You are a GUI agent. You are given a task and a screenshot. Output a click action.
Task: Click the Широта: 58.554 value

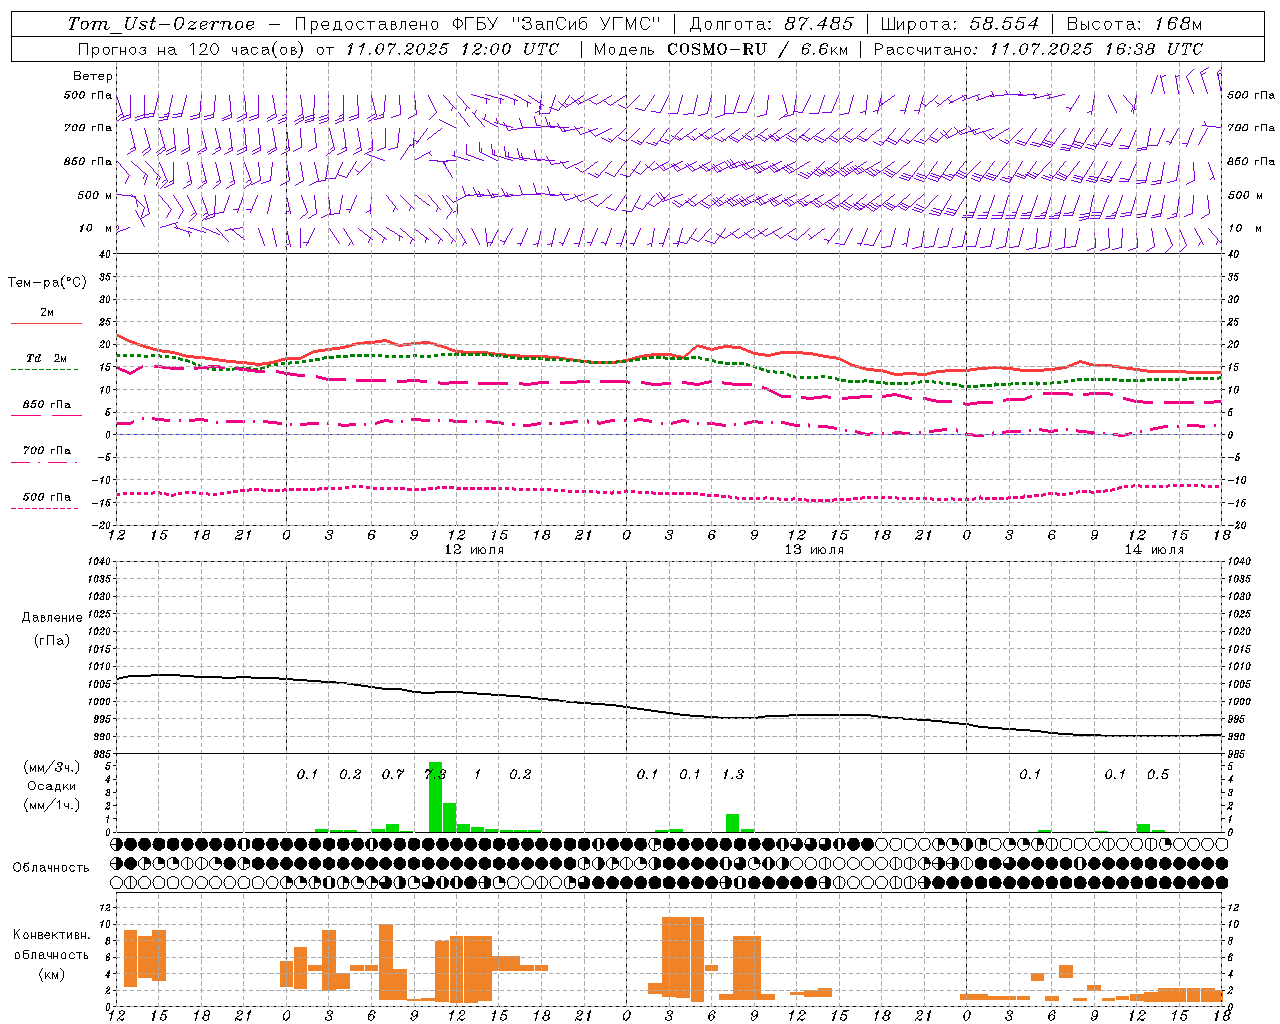959,24
